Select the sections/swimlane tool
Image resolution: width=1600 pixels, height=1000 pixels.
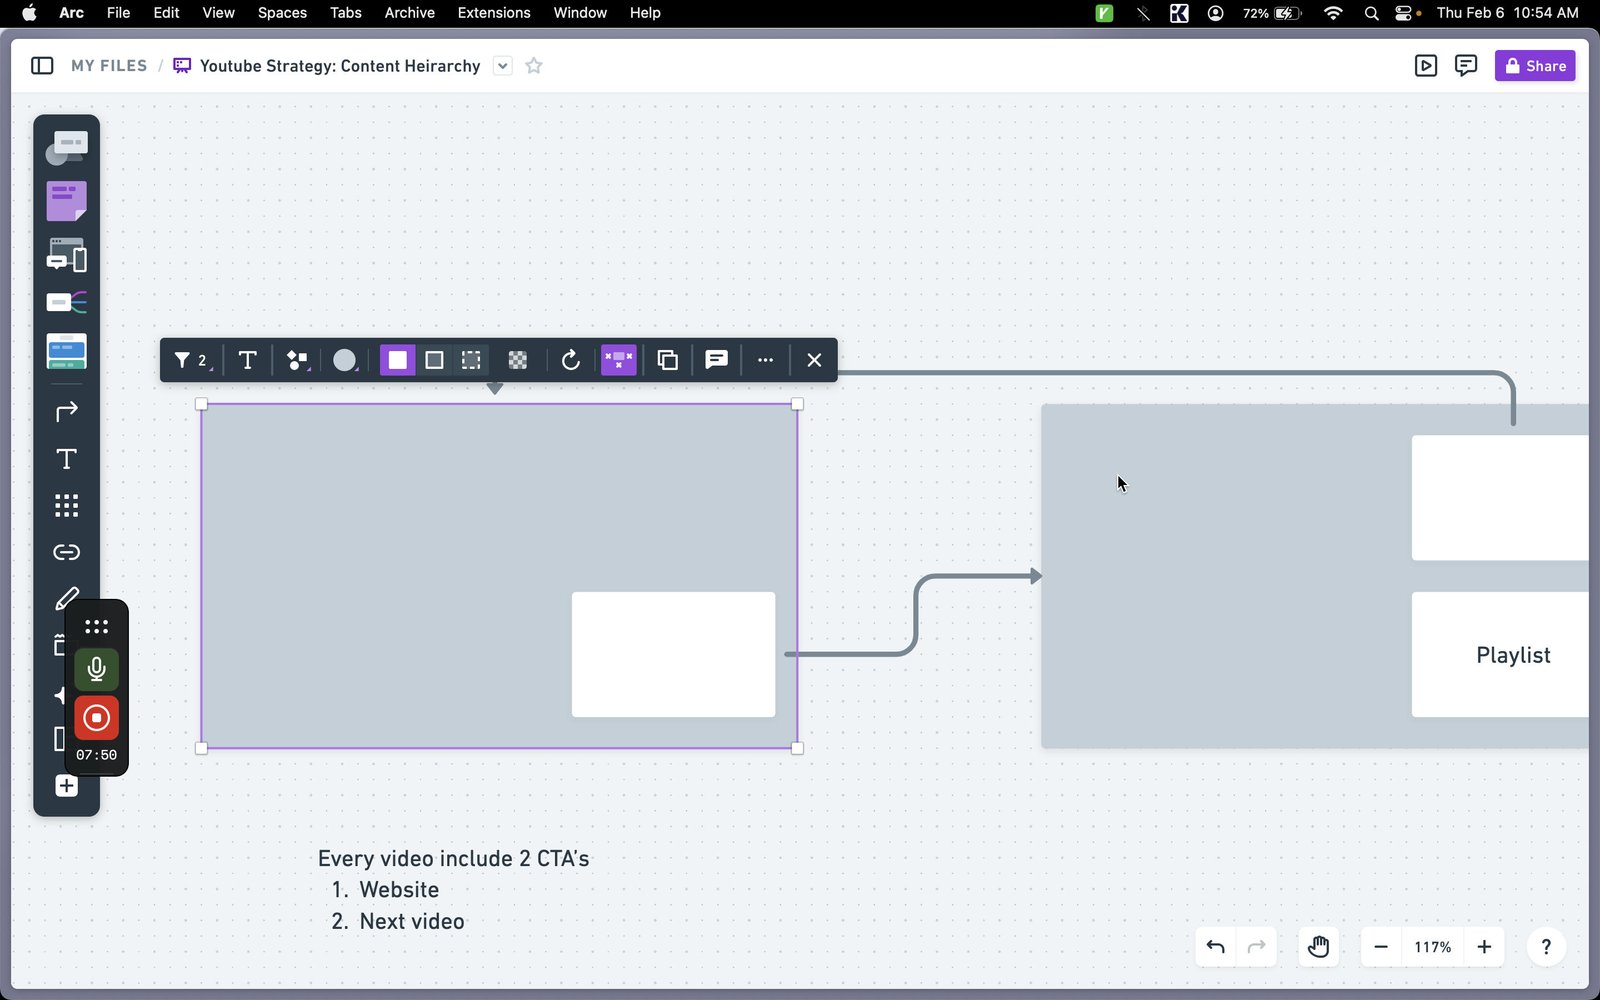coord(66,351)
